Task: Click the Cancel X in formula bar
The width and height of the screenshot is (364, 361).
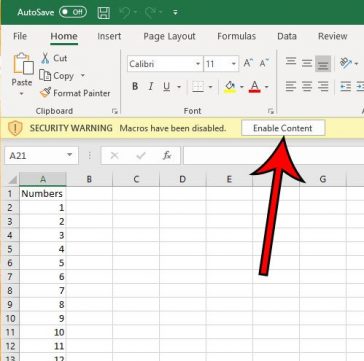Action: click(x=114, y=156)
